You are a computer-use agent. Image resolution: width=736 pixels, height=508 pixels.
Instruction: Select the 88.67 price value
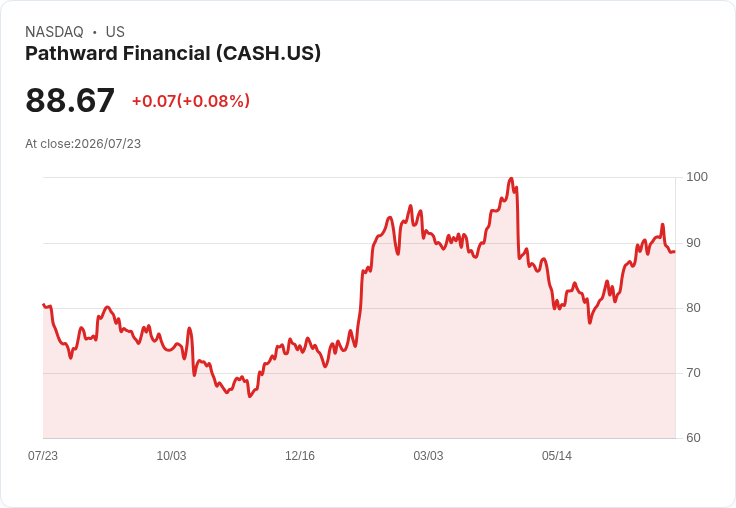70,100
